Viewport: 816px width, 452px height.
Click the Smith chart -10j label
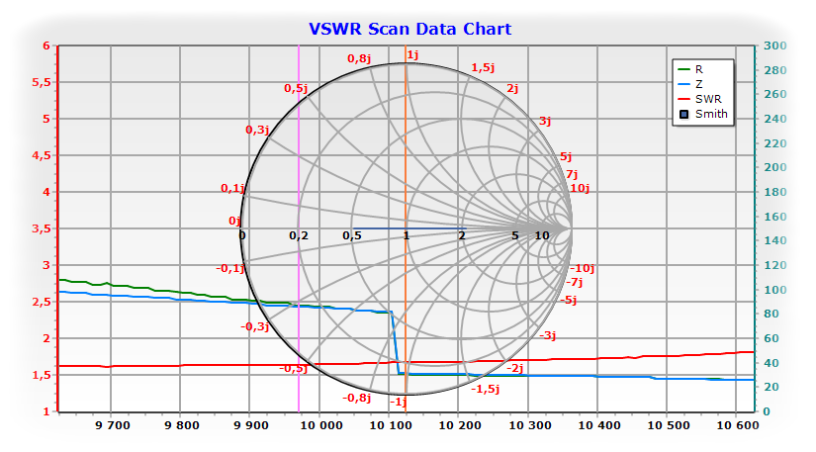[582, 268]
